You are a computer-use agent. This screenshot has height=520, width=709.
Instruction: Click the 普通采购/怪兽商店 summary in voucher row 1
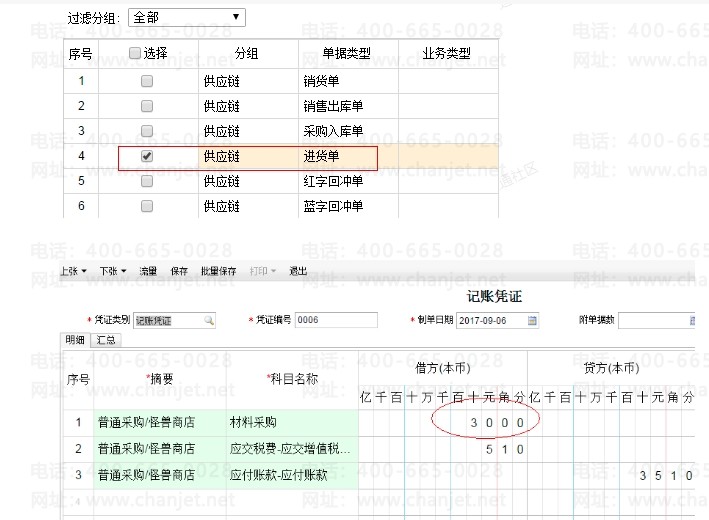(x=160, y=423)
